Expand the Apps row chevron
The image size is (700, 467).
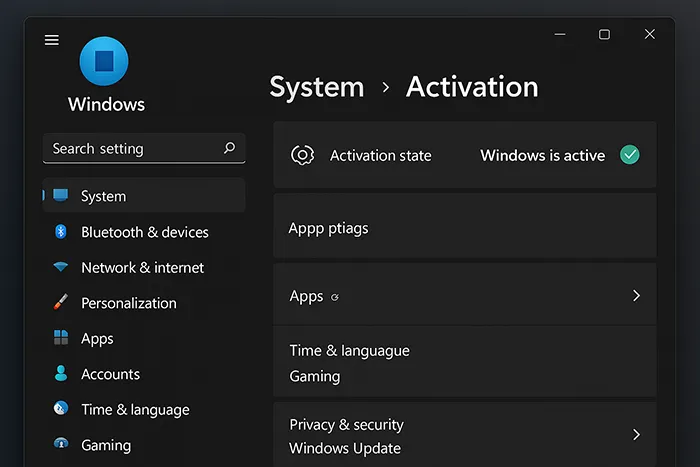[x=637, y=296]
